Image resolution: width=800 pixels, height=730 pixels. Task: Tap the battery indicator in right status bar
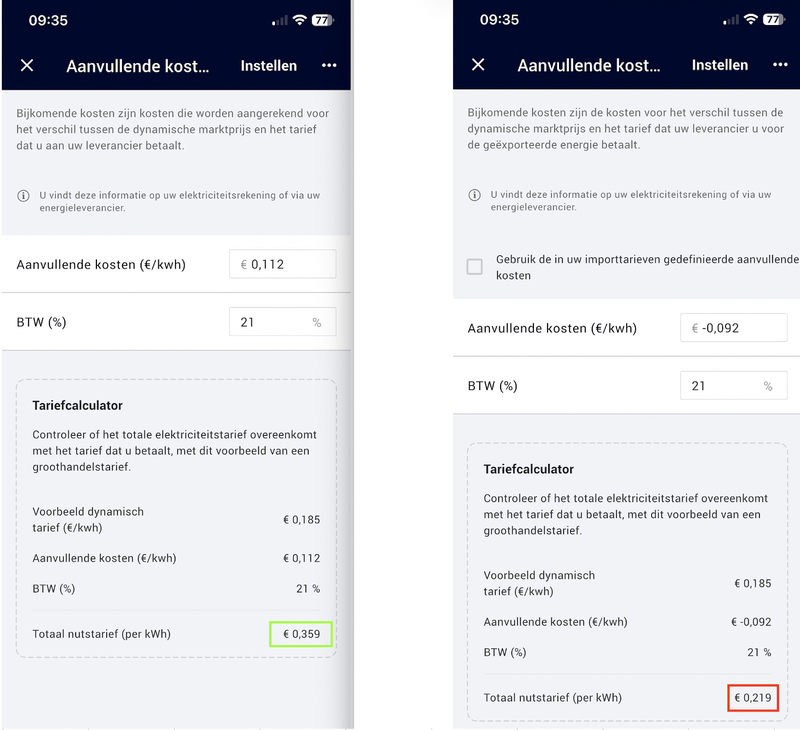tap(774, 19)
